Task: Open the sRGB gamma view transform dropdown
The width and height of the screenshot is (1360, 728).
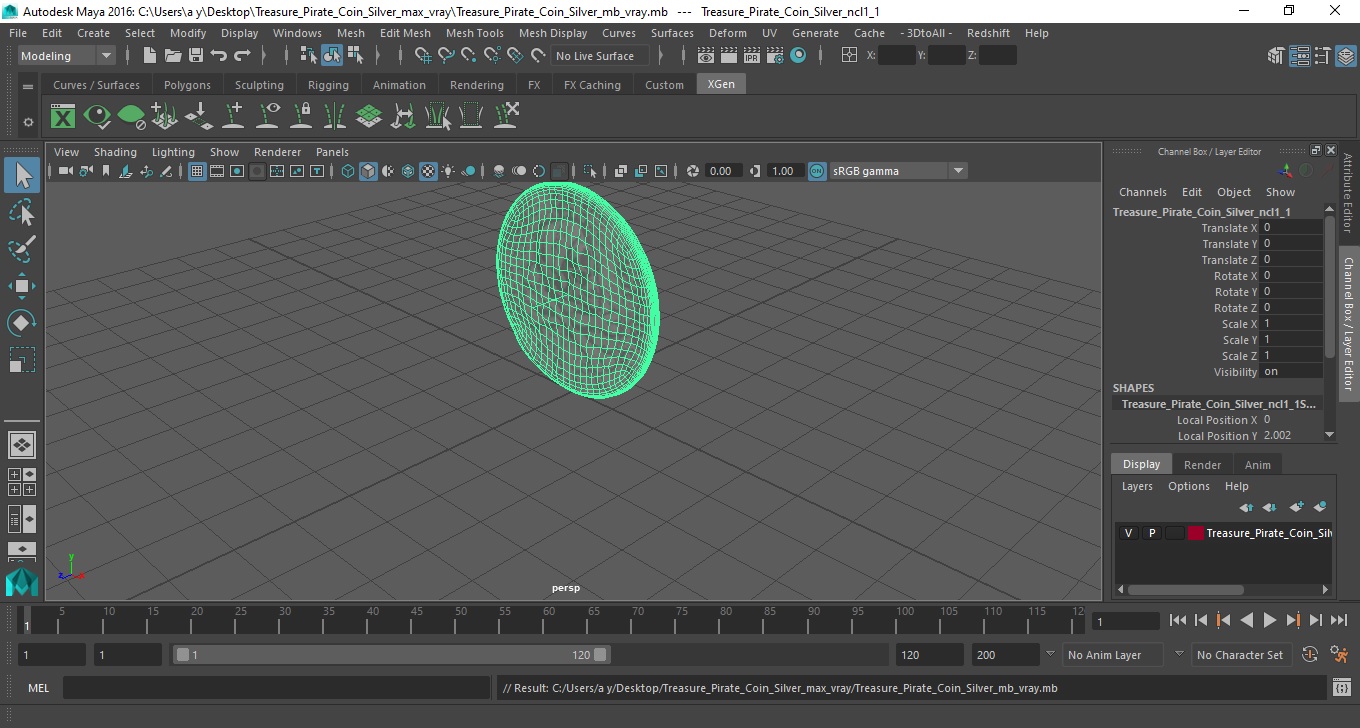Action: click(x=897, y=171)
